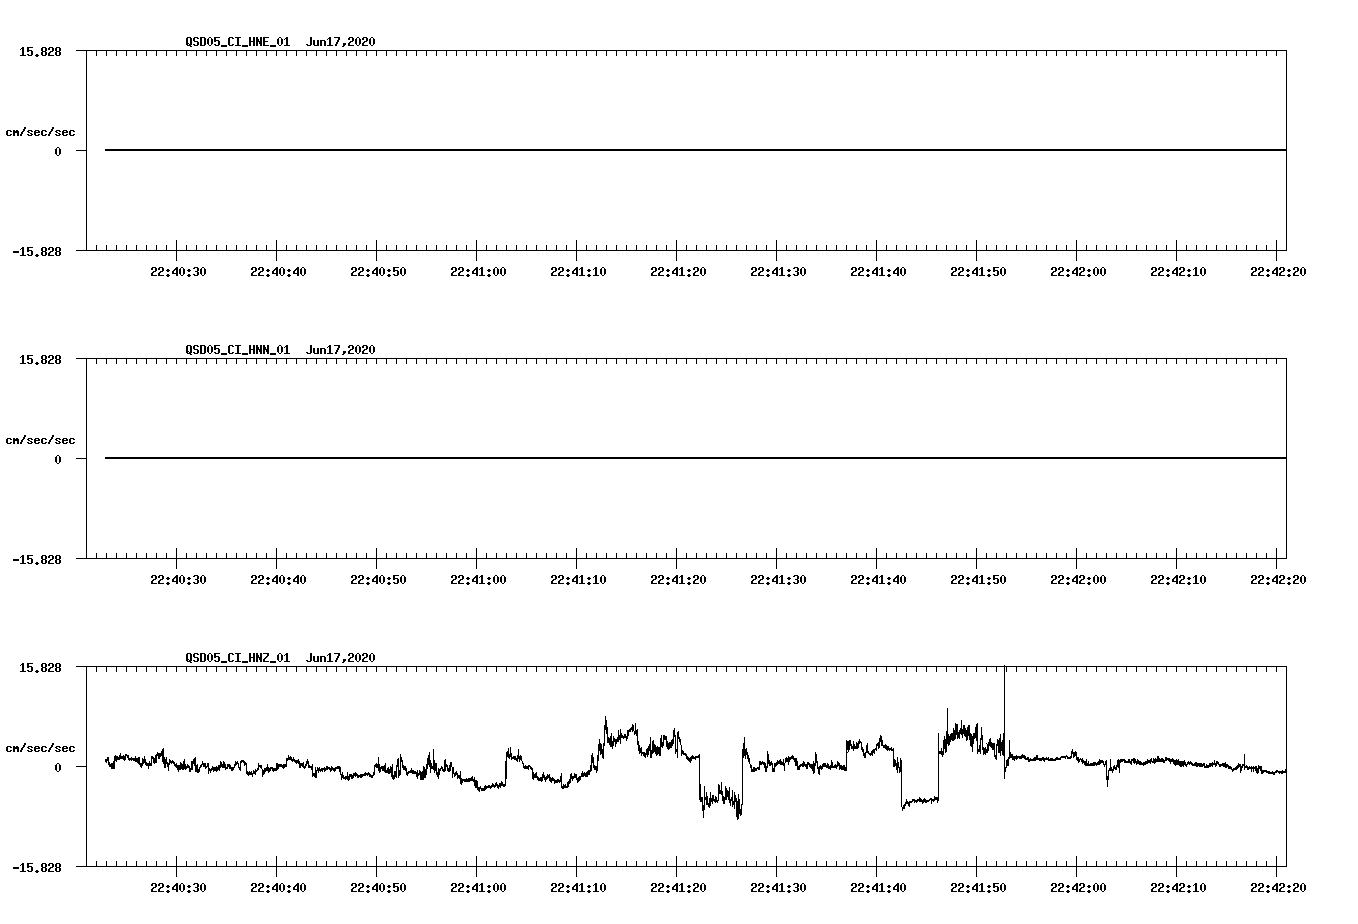Click the cm/sec/sec unit label on HNN plot

point(40,440)
